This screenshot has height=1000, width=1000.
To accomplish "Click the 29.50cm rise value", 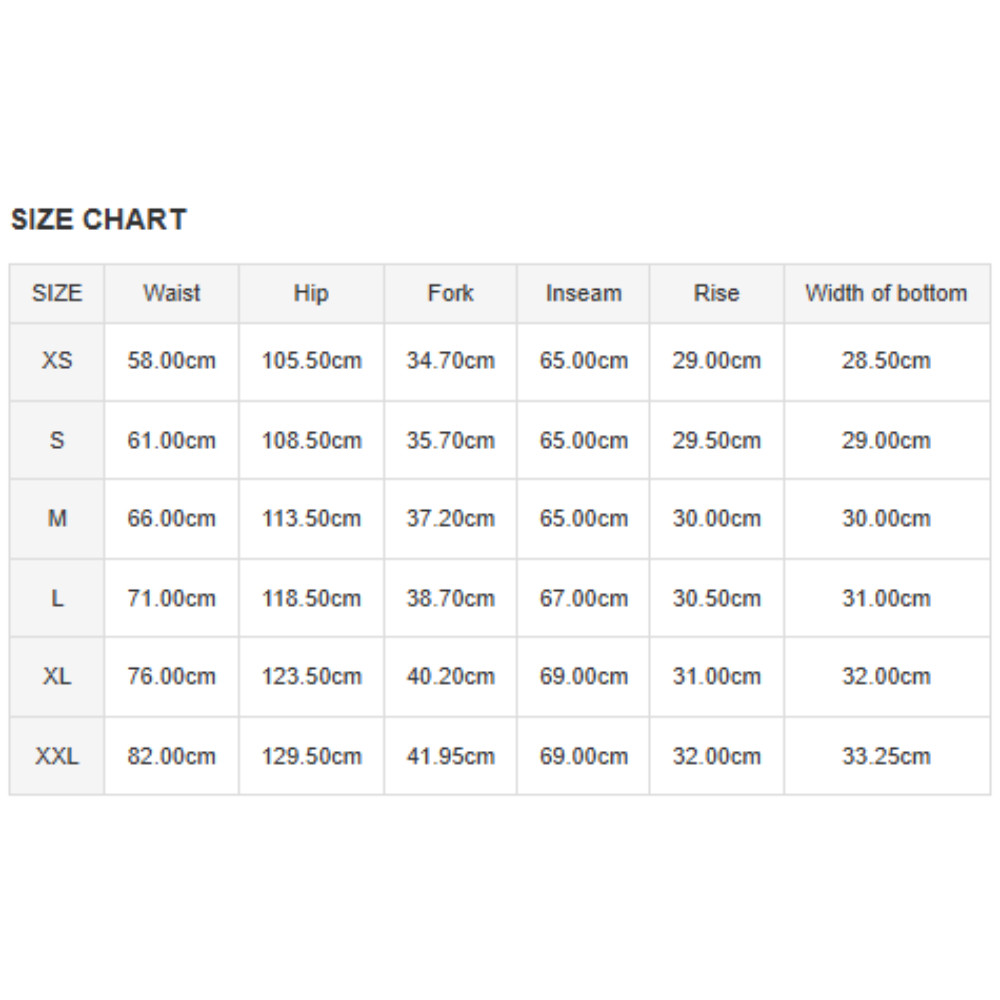I will (716, 440).
